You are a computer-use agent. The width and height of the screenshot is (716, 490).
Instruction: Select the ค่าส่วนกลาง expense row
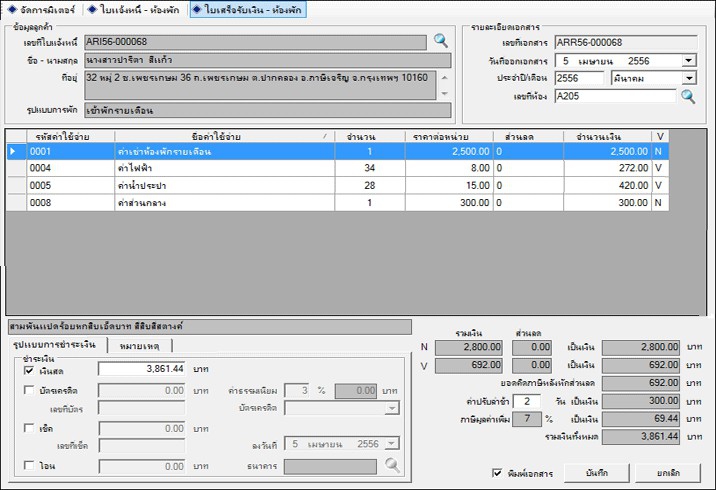click(x=338, y=202)
